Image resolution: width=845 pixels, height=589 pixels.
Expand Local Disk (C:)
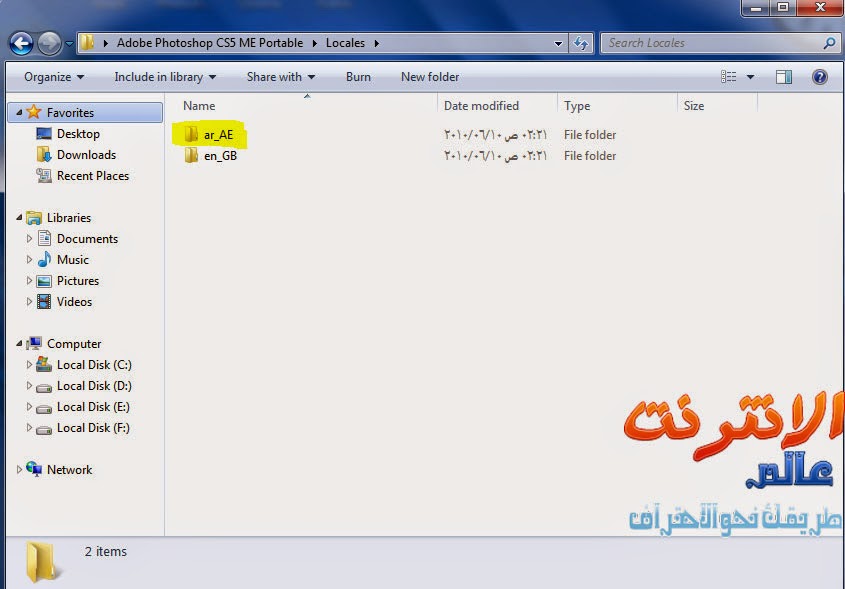pos(29,364)
